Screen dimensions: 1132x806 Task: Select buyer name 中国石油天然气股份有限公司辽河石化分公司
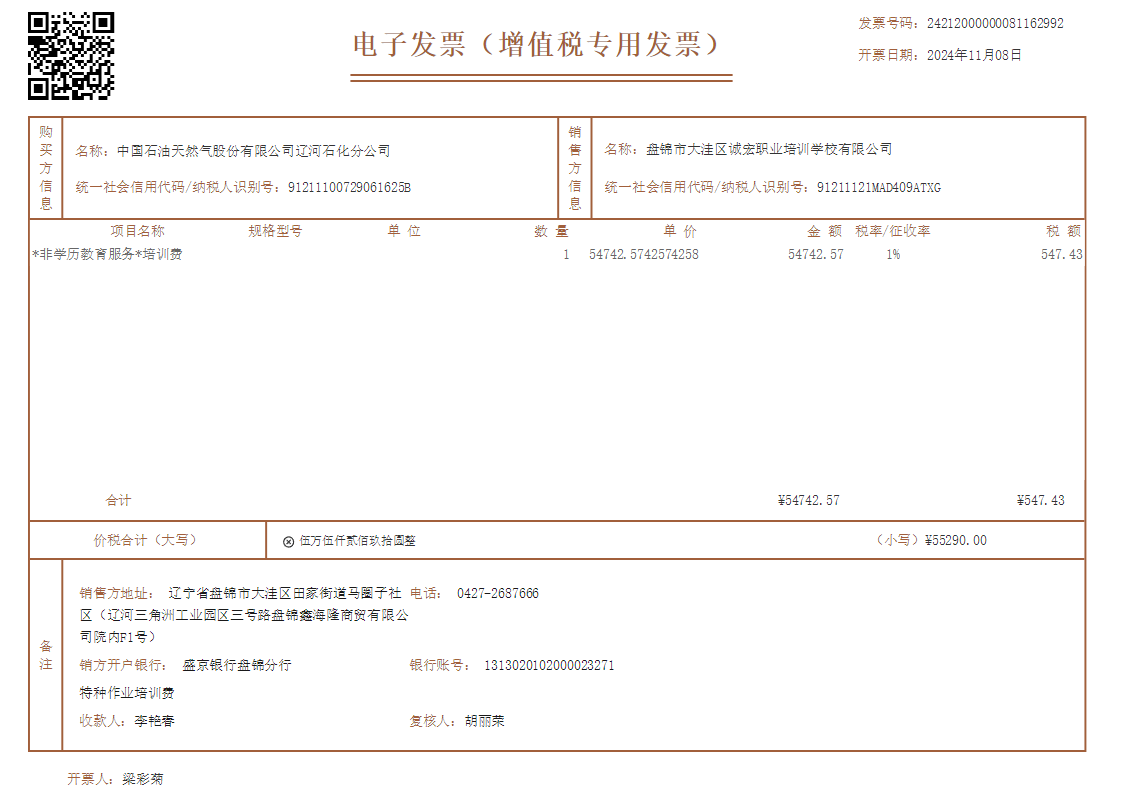(253, 151)
